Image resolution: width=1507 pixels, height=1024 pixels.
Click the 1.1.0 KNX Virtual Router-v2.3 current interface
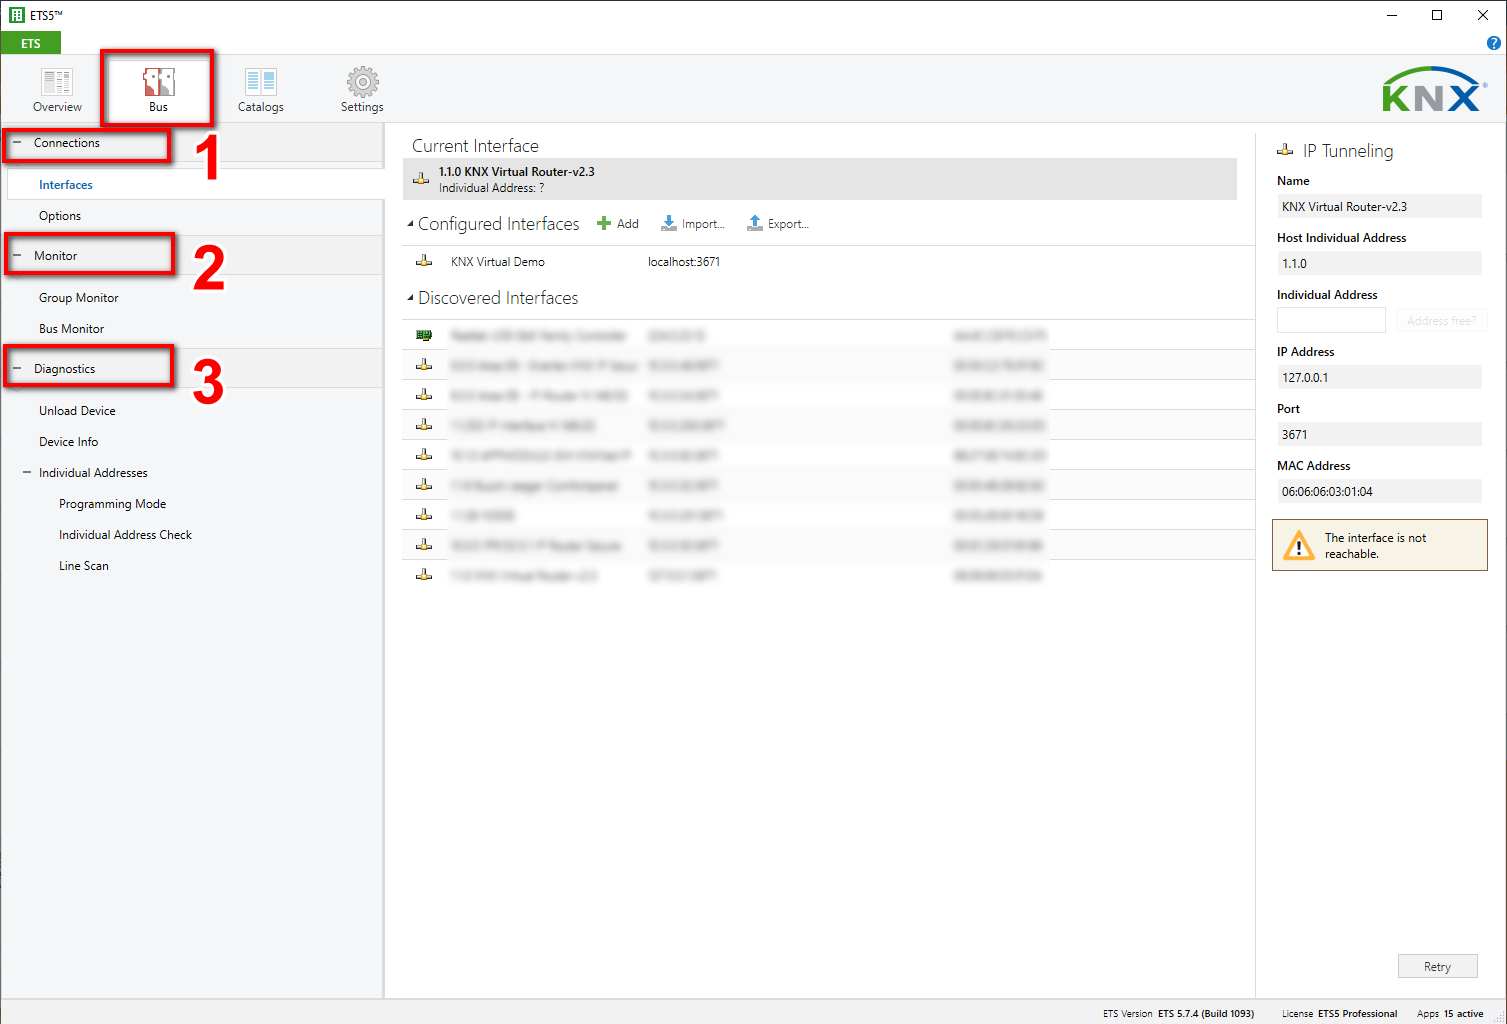pyautogui.click(x=820, y=179)
